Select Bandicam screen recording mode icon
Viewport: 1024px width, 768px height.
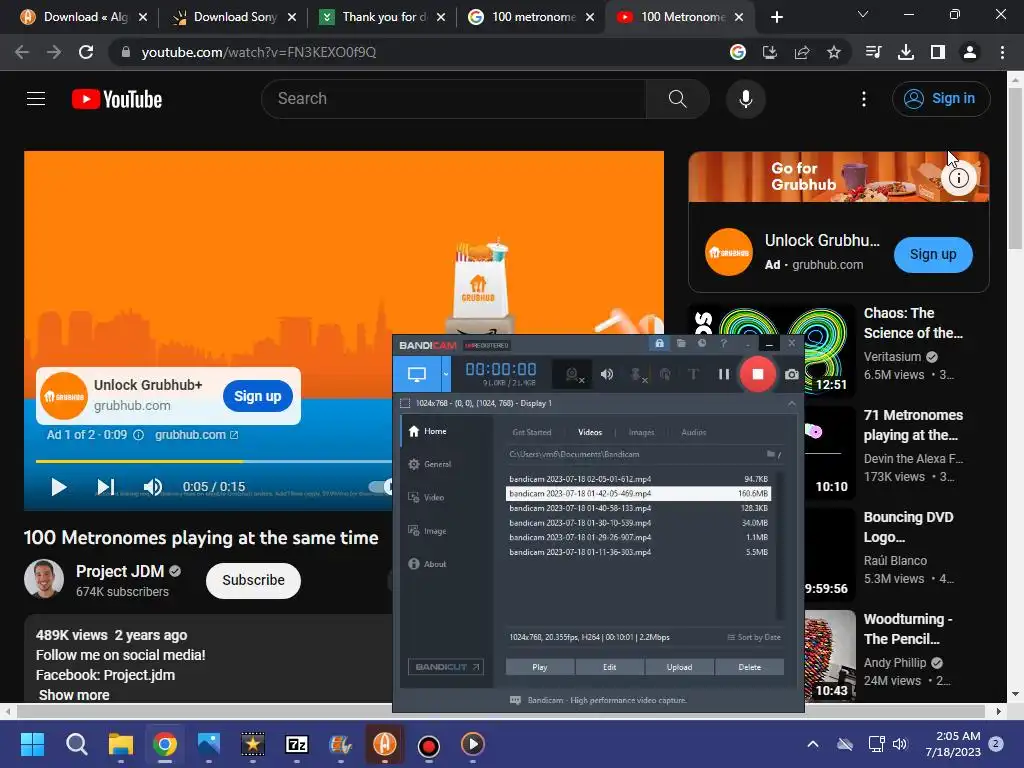coord(417,374)
